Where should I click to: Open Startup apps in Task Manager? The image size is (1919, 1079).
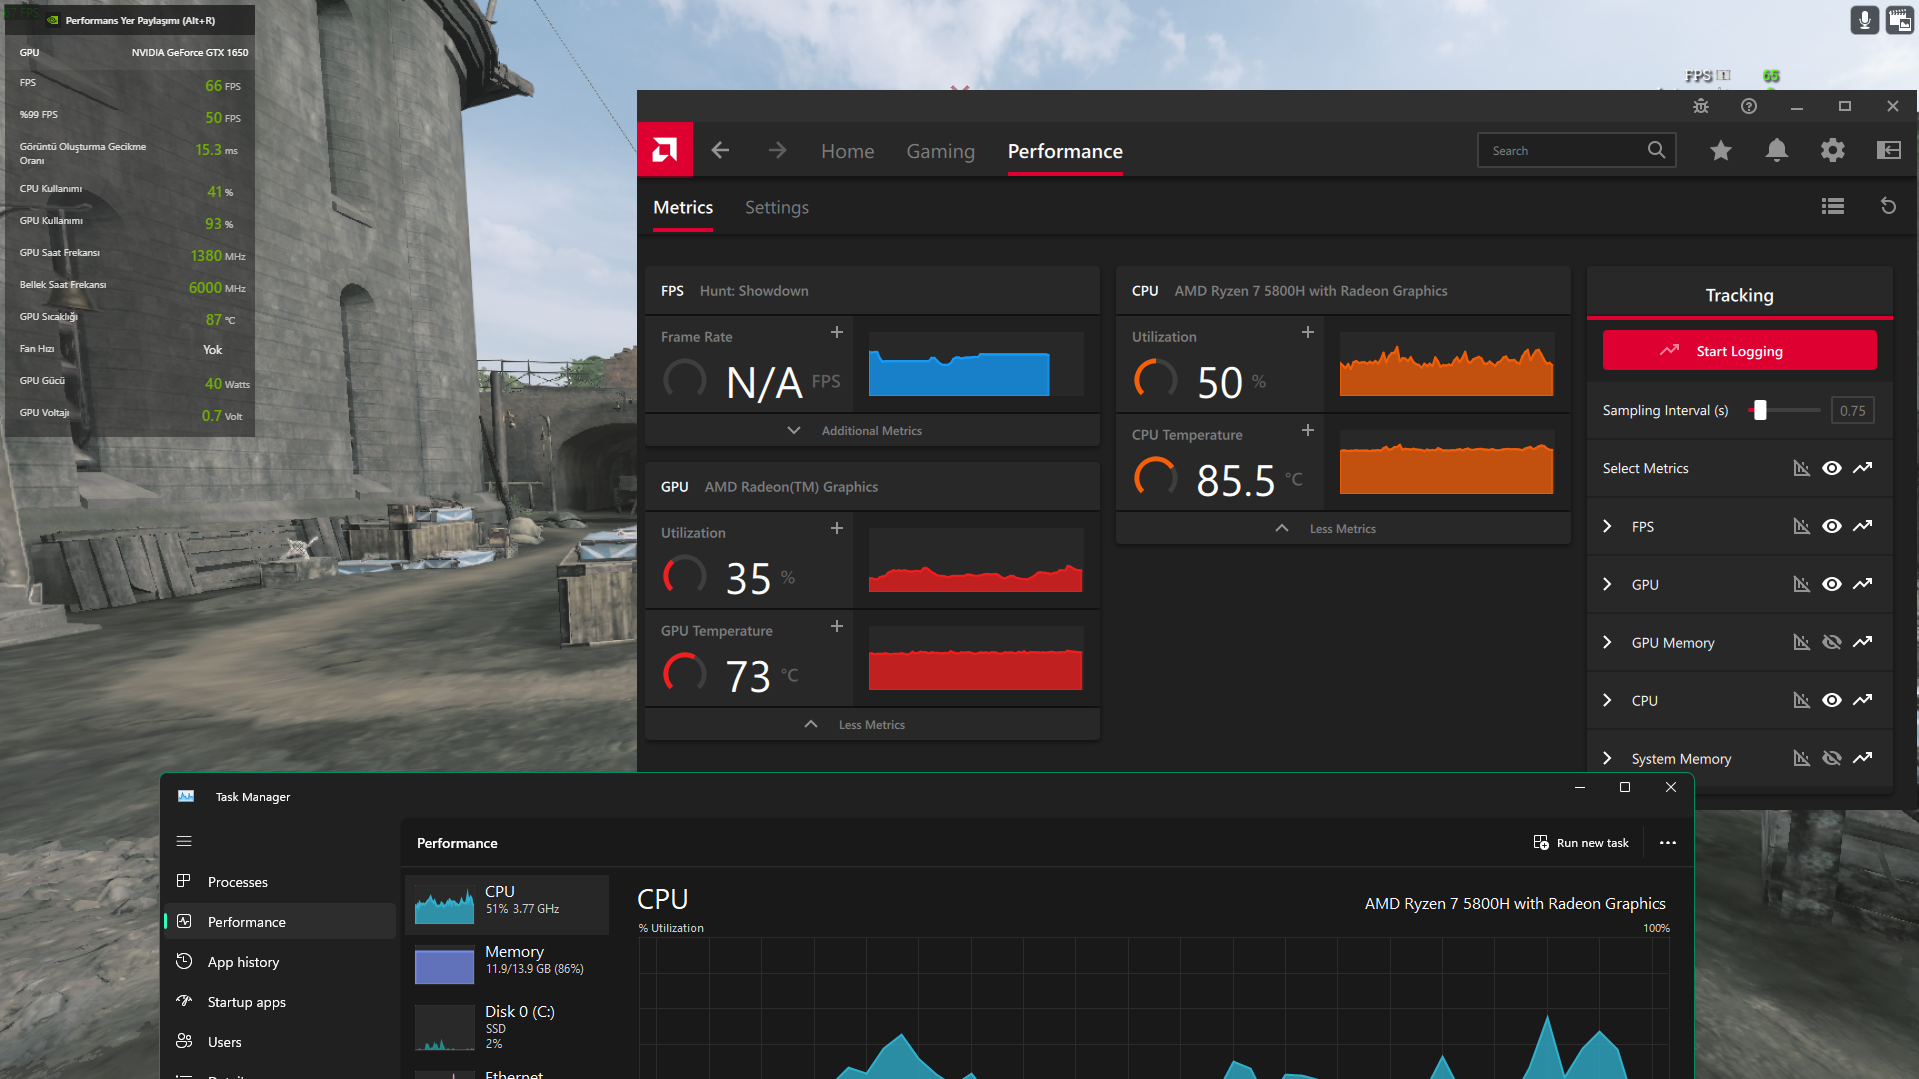coord(280,1002)
